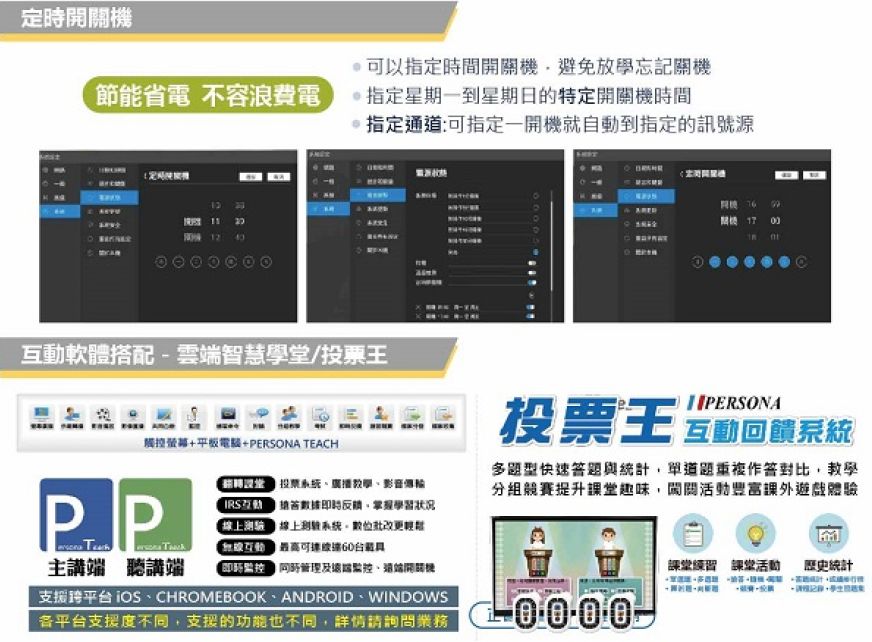Select highlighted second-column sidebar item in middle screenshot

click(x=378, y=195)
